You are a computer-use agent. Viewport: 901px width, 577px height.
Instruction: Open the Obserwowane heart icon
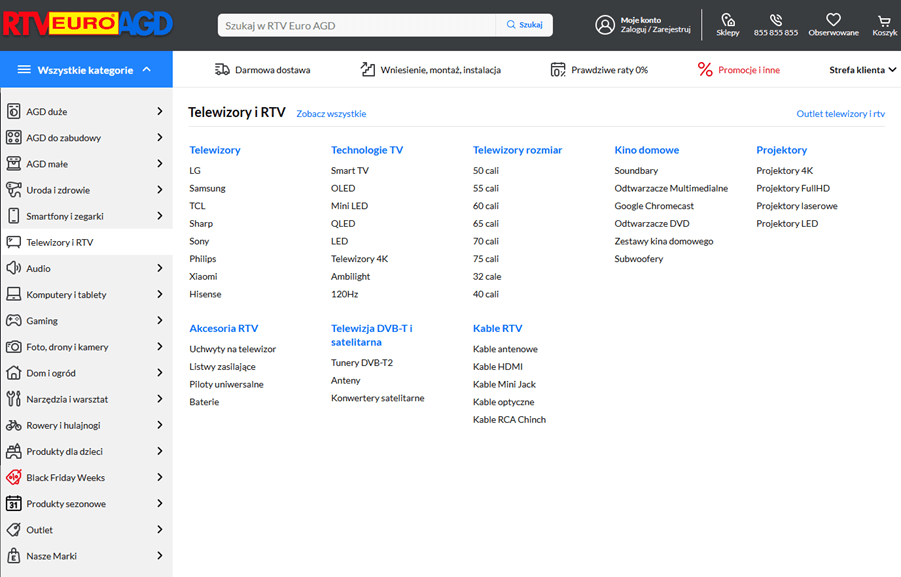[x=833, y=20]
